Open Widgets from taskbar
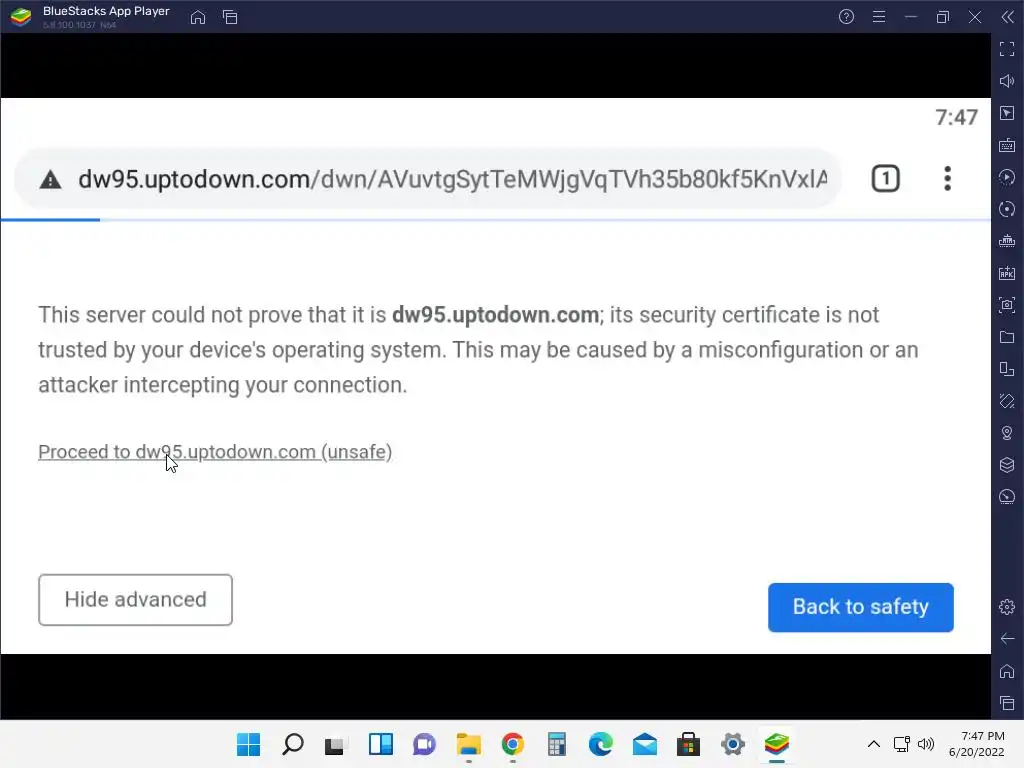This screenshot has height=768, width=1024. tap(381, 744)
